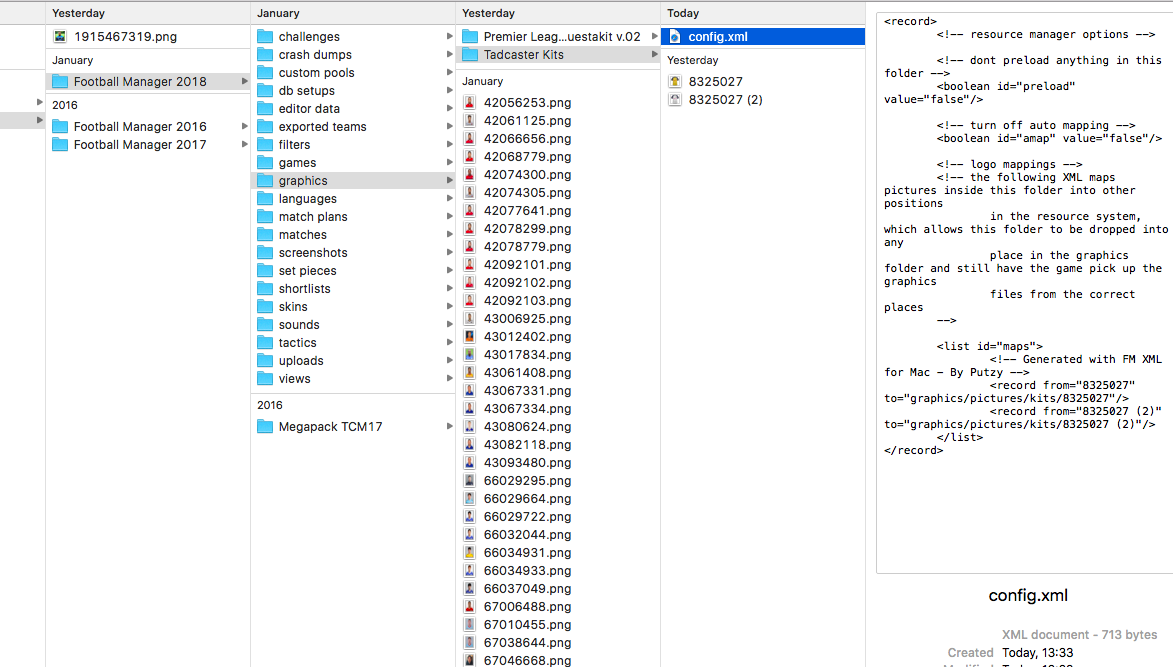Image resolution: width=1173 pixels, height=667 pixels.
Task: Select the languages folder name
Action: [307, 199]
